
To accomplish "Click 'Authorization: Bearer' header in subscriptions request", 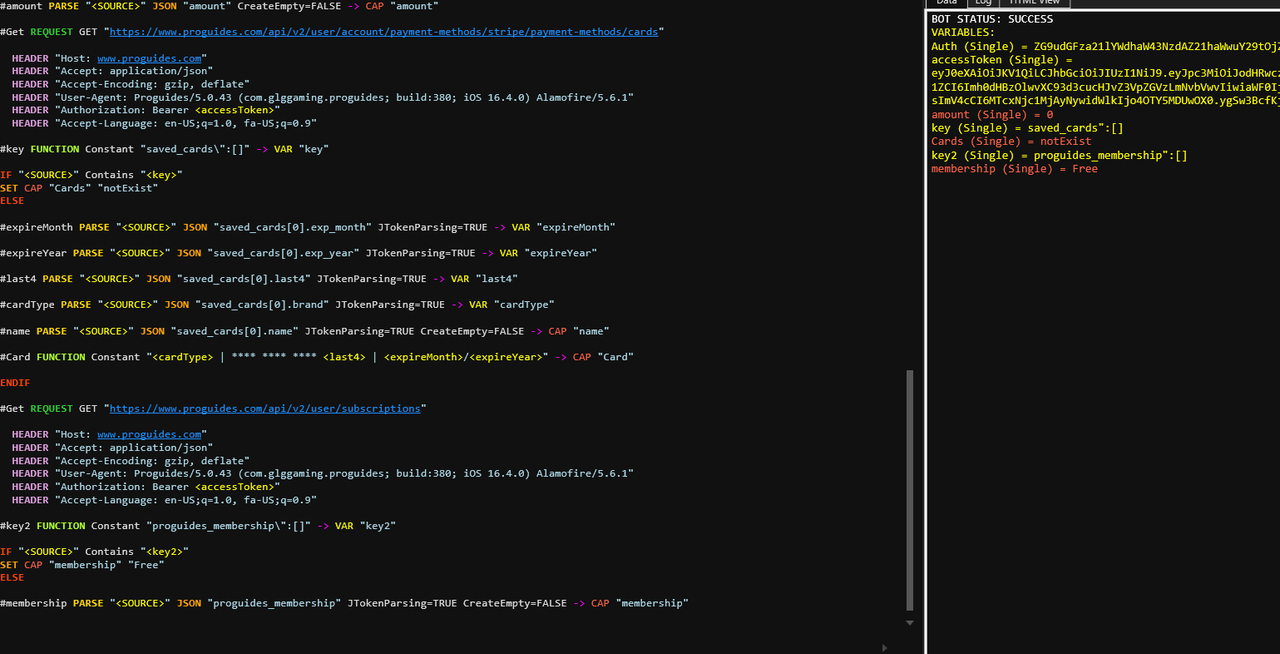I will tap(146, 487).
